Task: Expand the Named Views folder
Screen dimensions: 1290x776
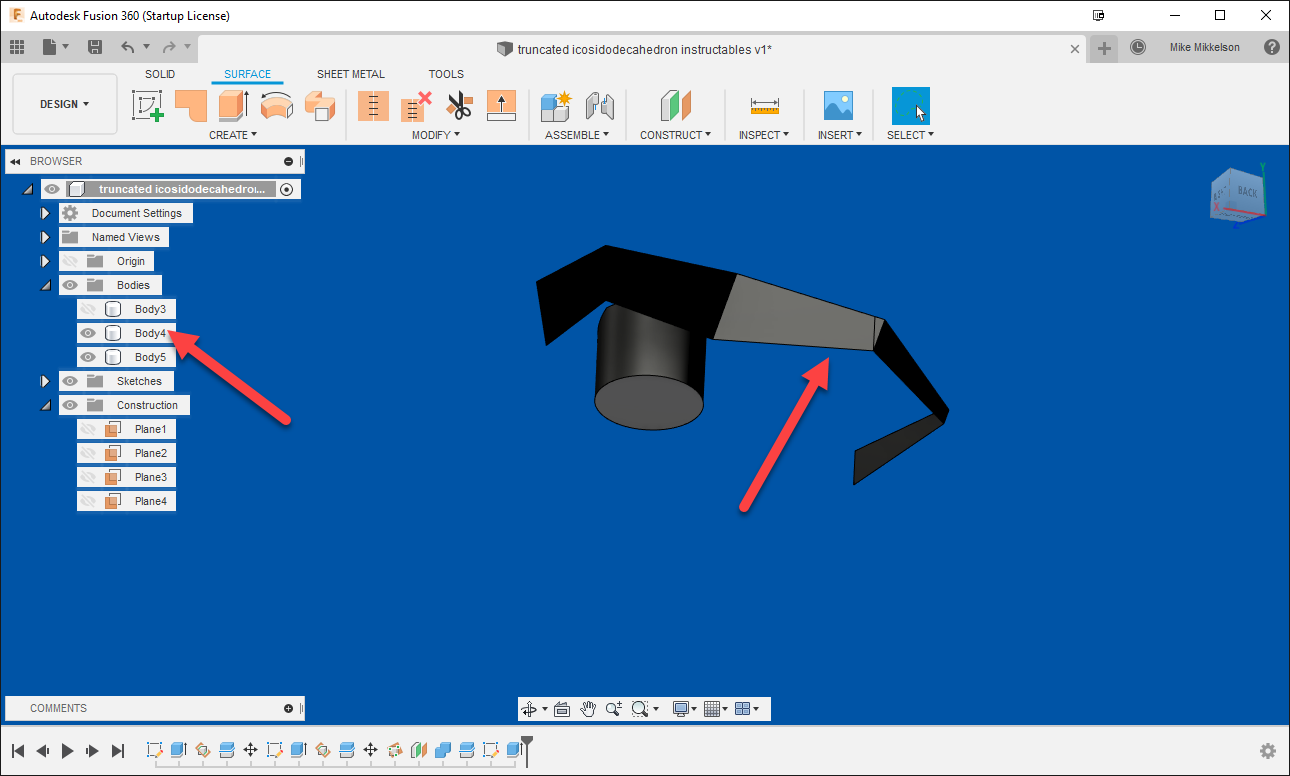Action: (44, 236)
